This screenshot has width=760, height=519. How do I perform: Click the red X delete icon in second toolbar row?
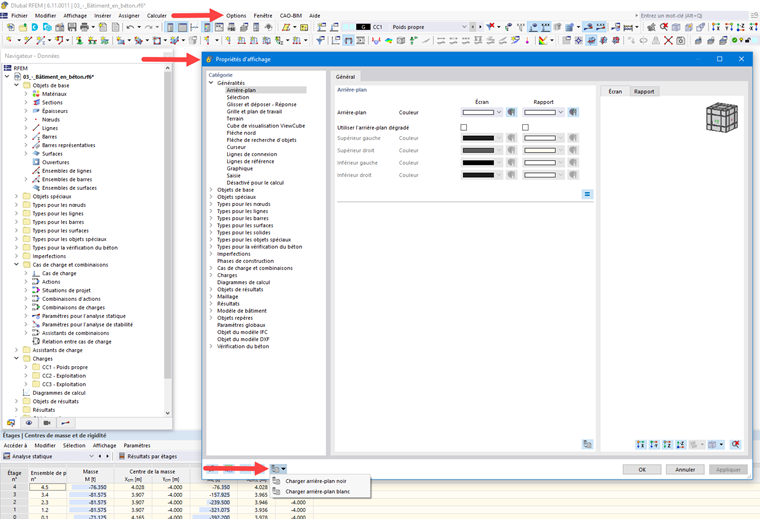pos(668,41)
